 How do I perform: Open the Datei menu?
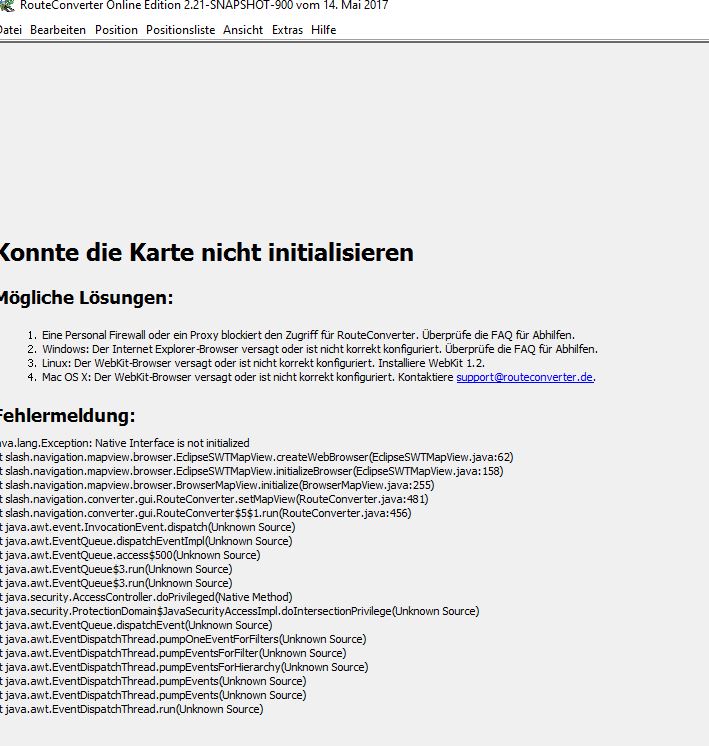point(10,30)
